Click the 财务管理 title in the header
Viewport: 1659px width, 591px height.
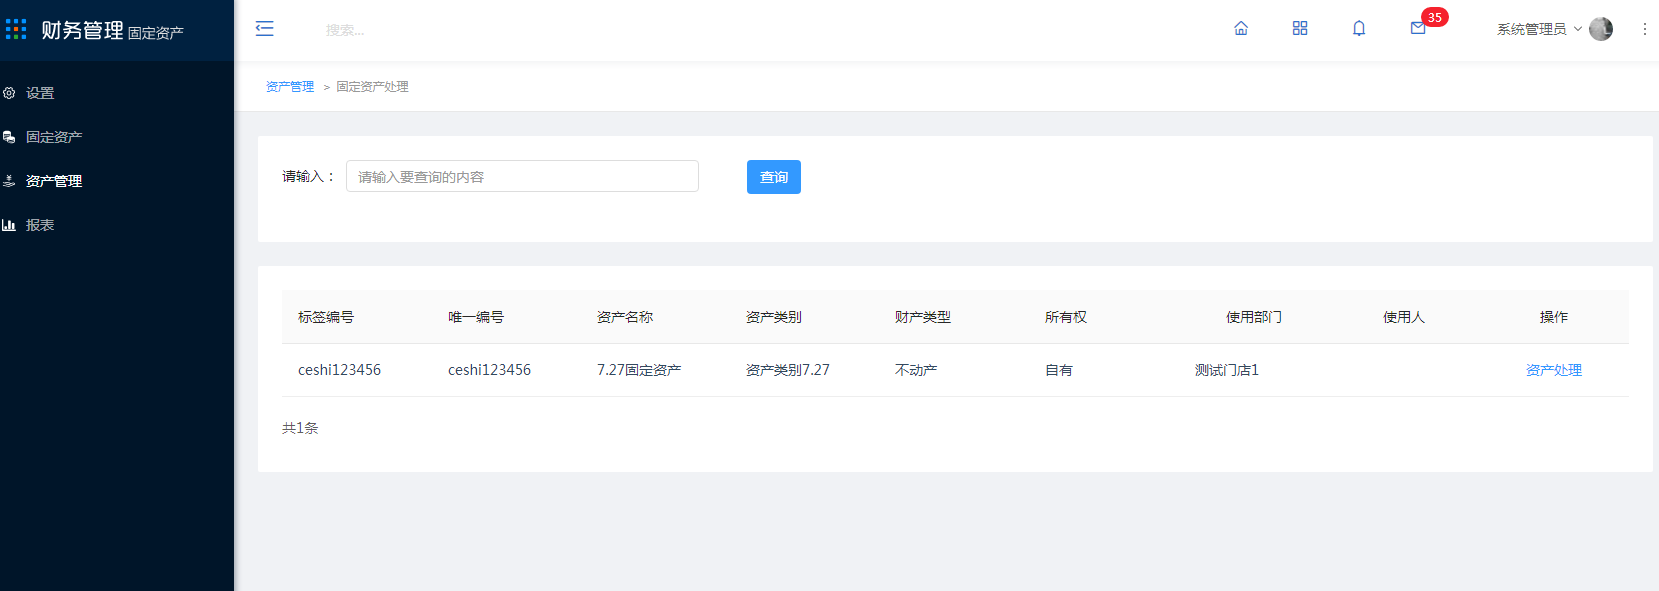click(82, 30)
